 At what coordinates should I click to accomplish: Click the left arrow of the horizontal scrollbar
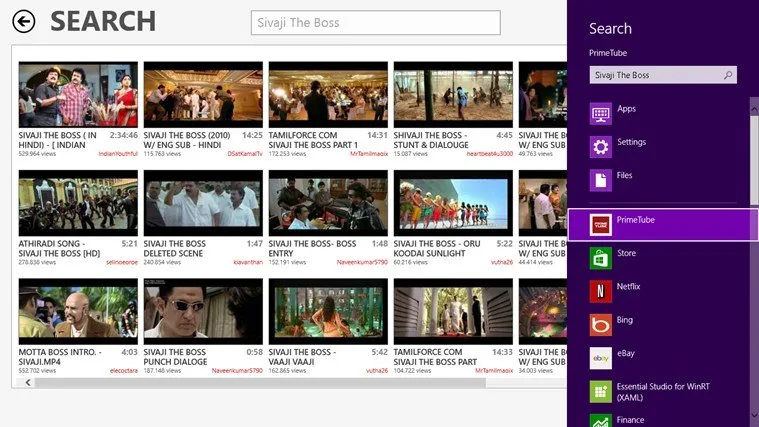coord(28,383)
